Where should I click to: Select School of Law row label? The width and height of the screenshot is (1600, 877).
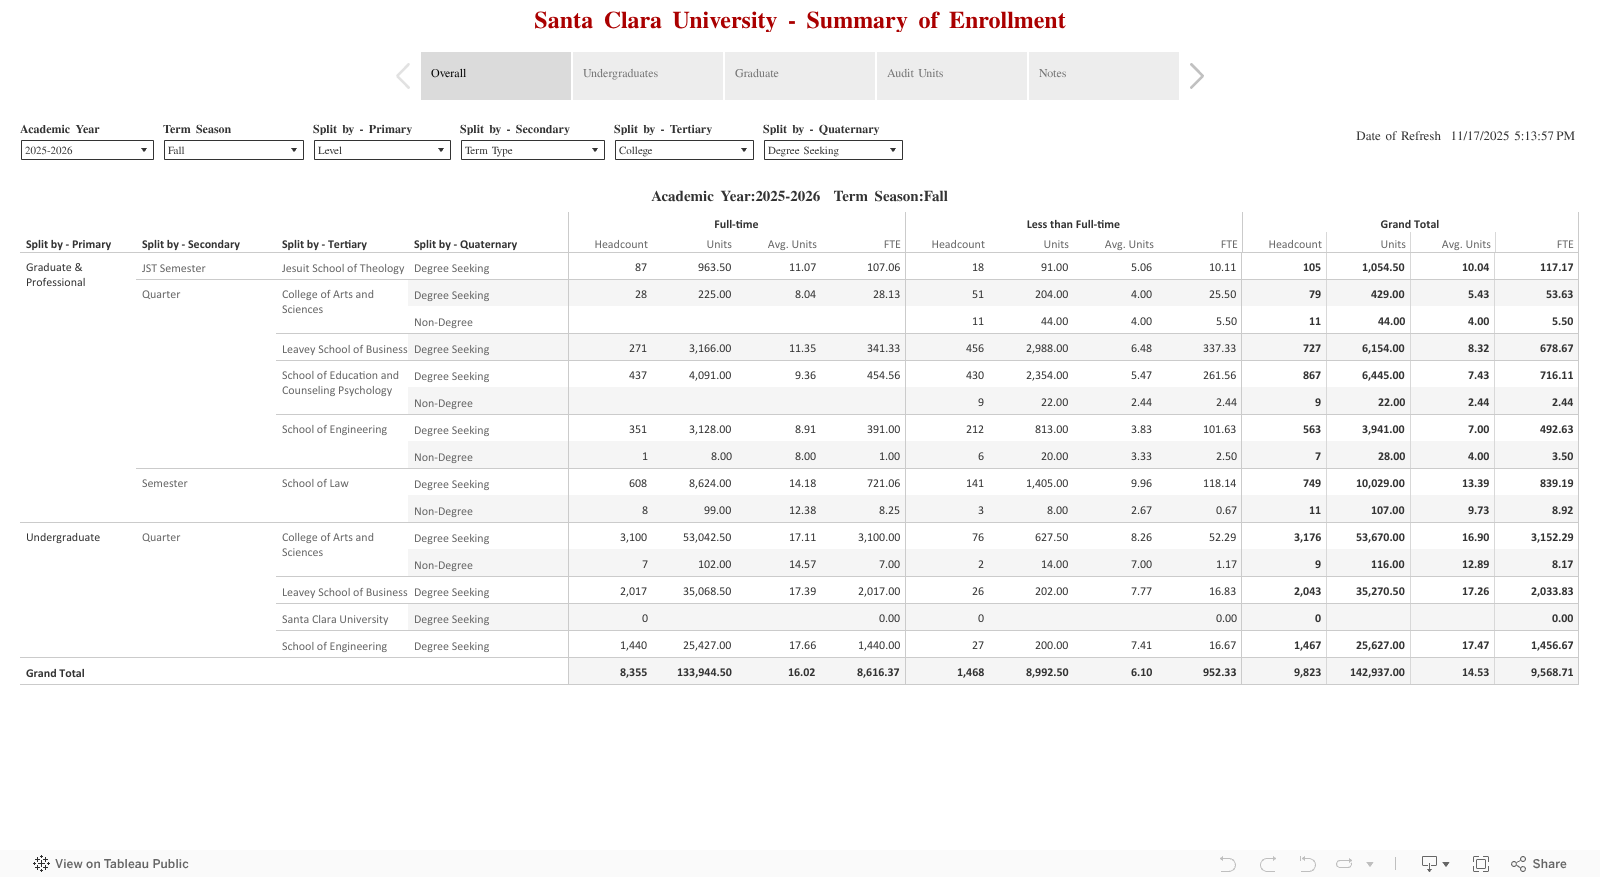315,483
